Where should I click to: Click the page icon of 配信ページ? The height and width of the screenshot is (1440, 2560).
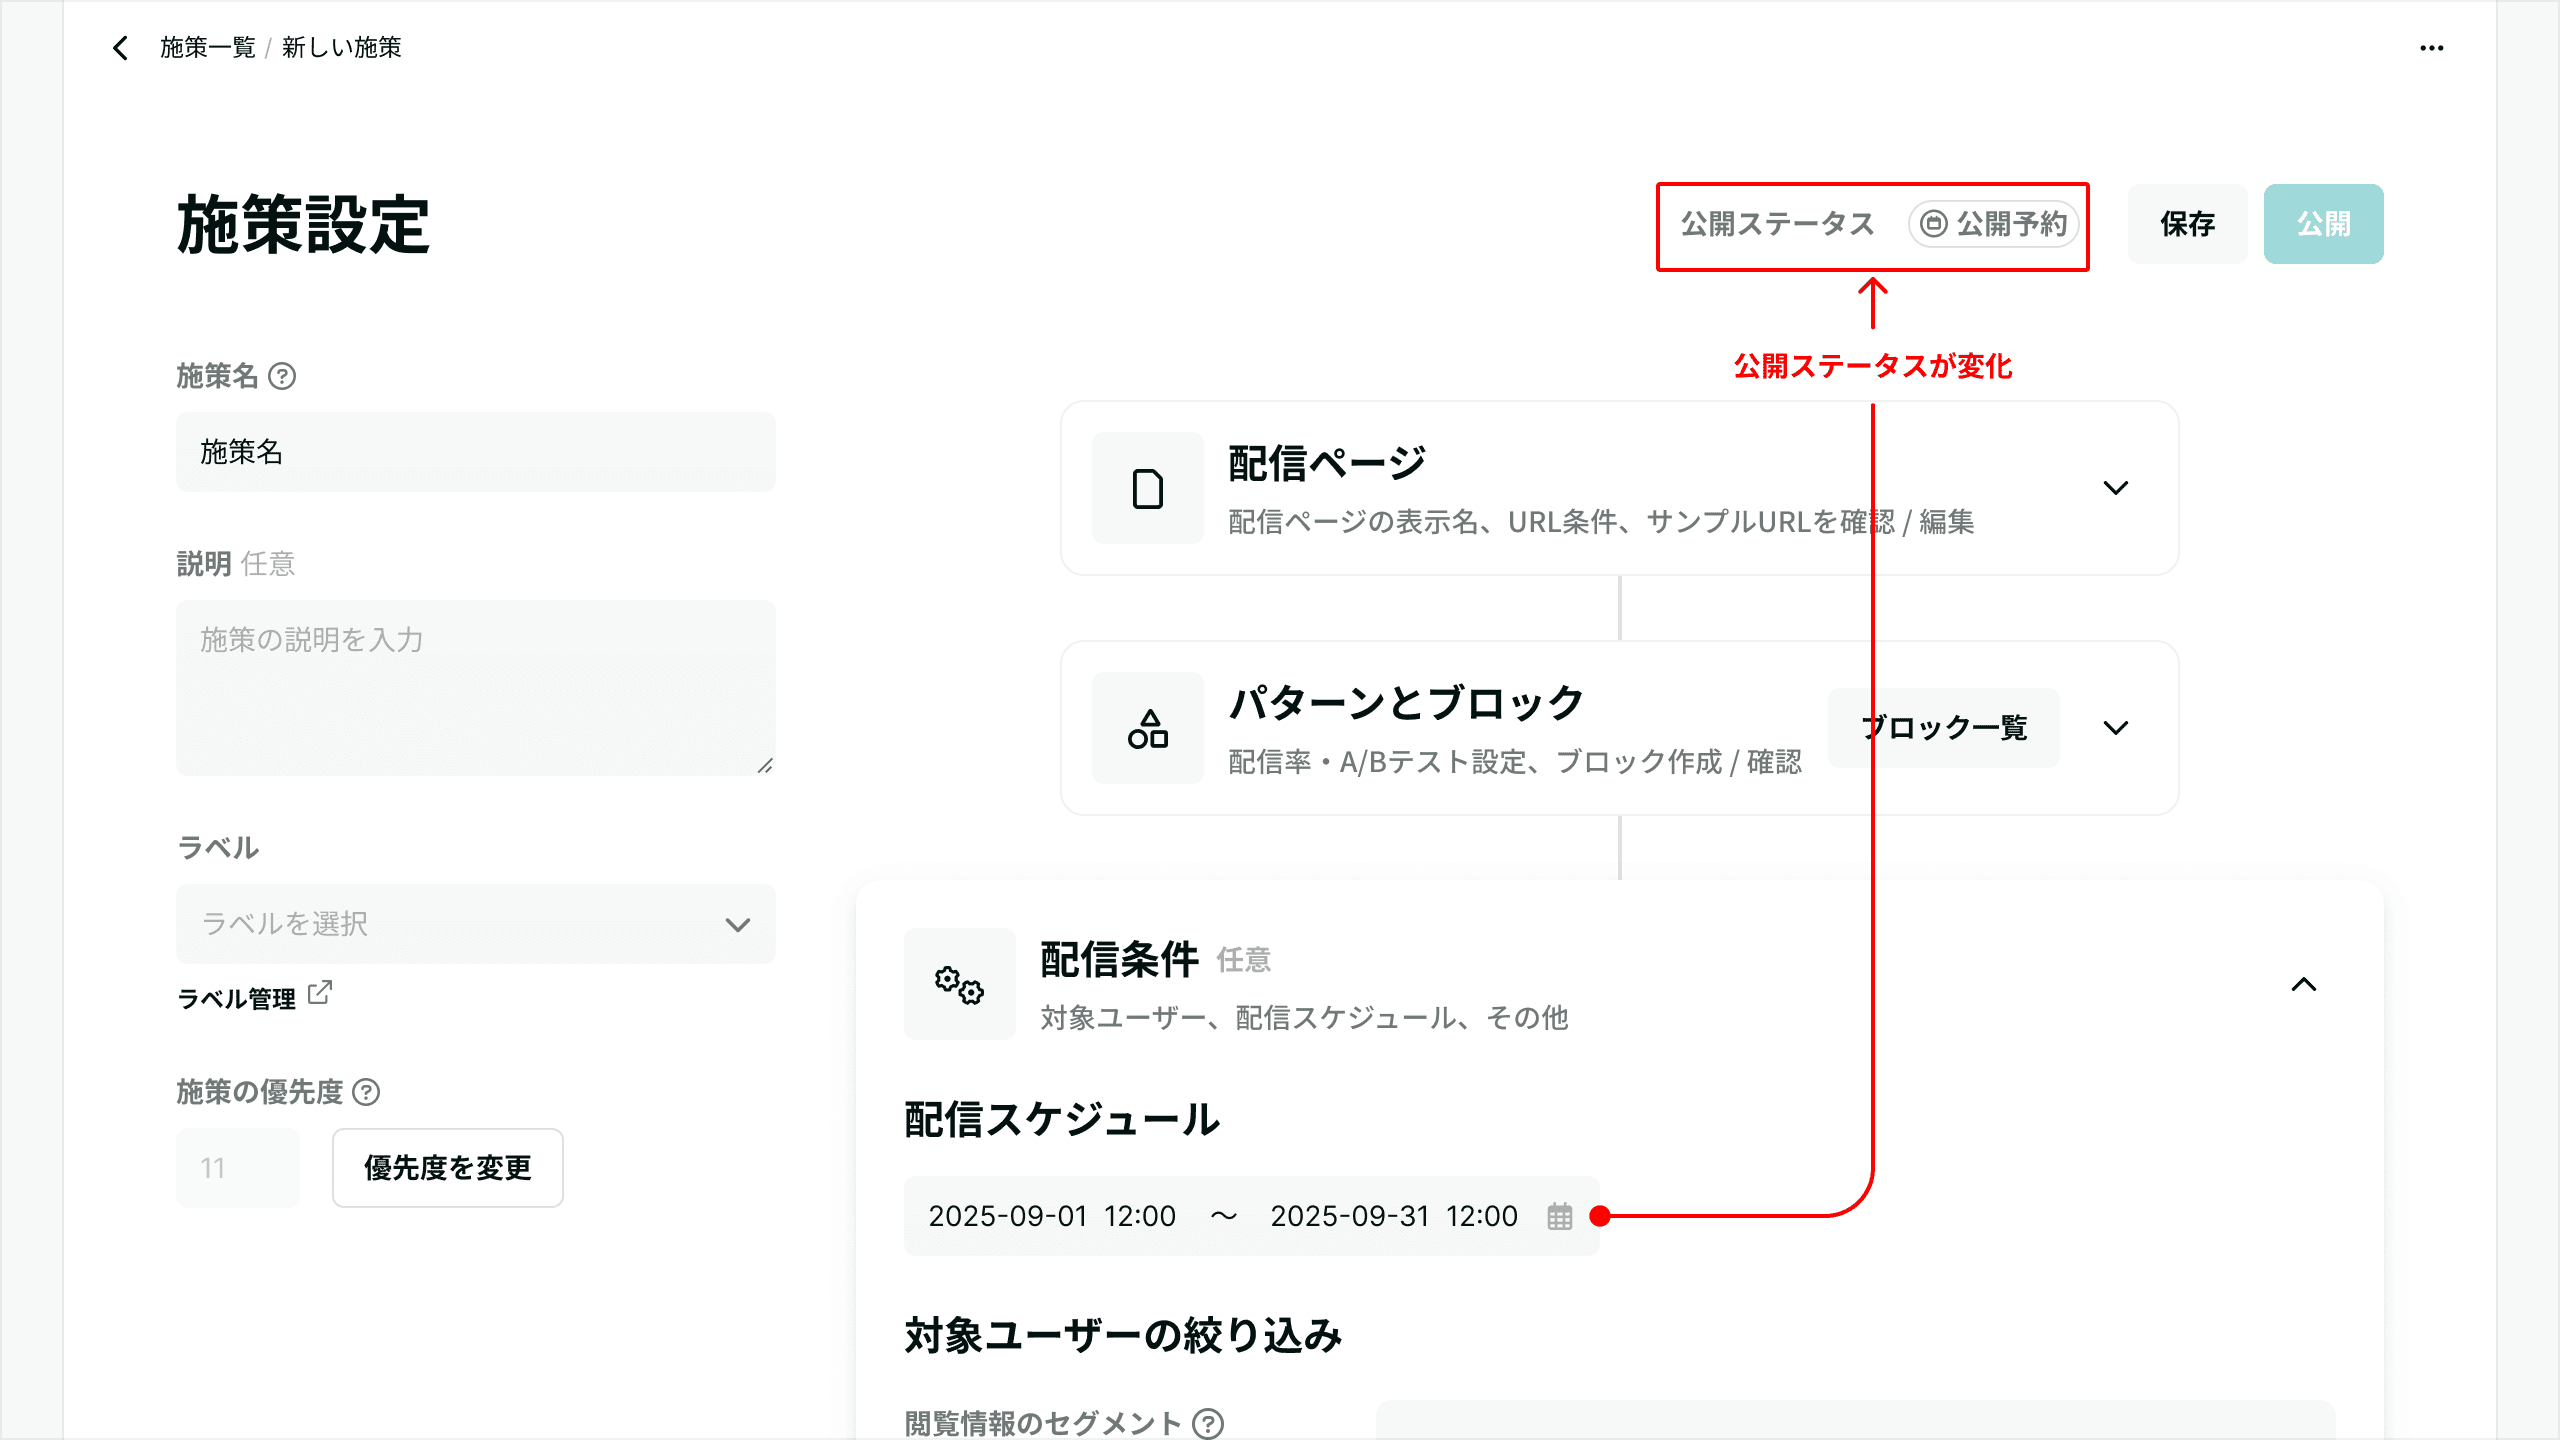[x=1148, y=488]
